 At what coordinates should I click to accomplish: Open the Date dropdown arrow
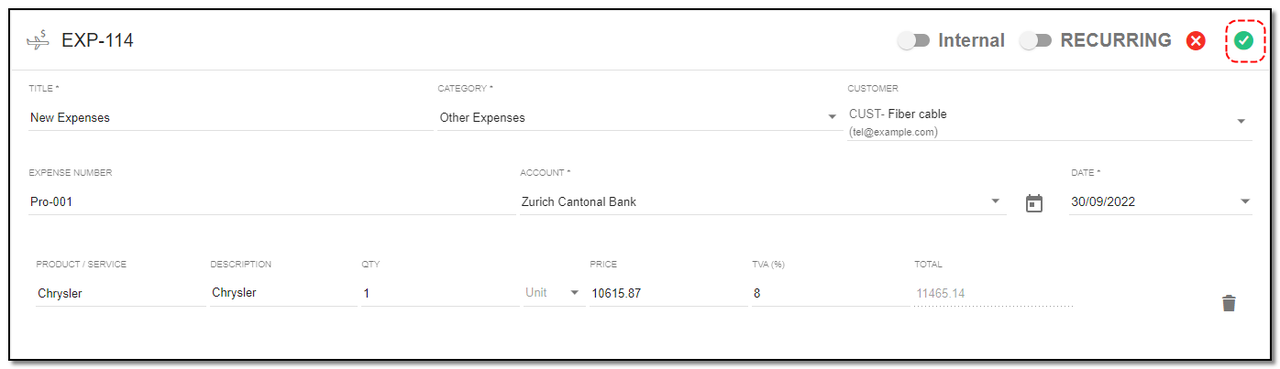click(x=1245, y=201)
